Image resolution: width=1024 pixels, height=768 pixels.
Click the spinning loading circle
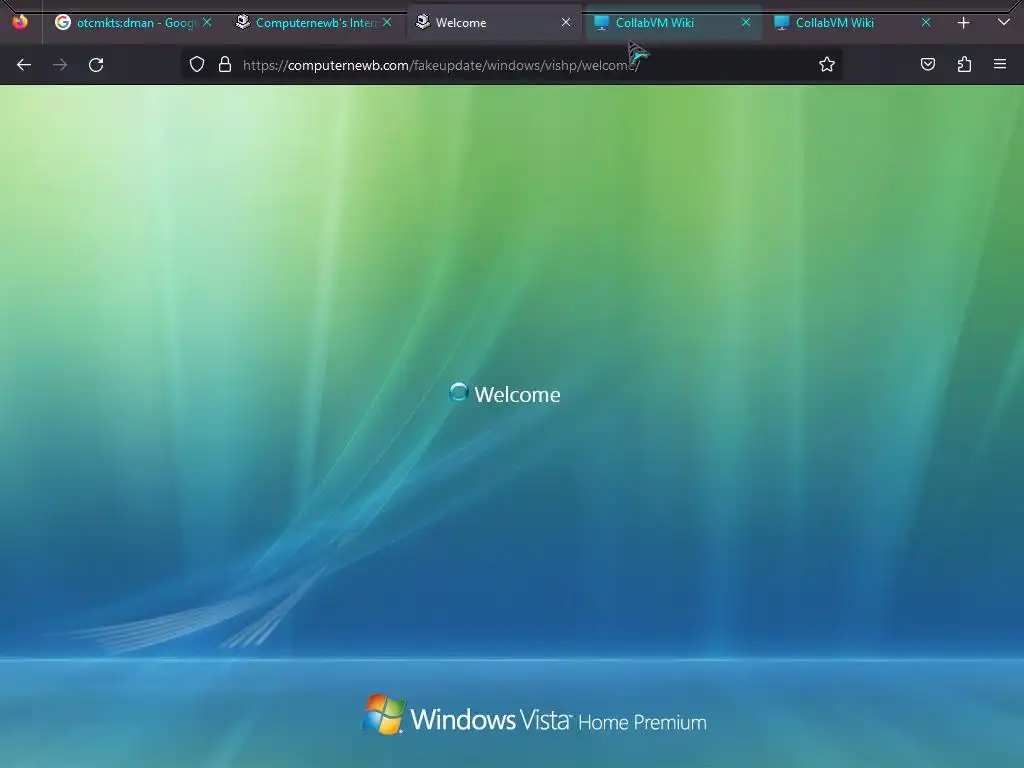click(x=458, y=392)
